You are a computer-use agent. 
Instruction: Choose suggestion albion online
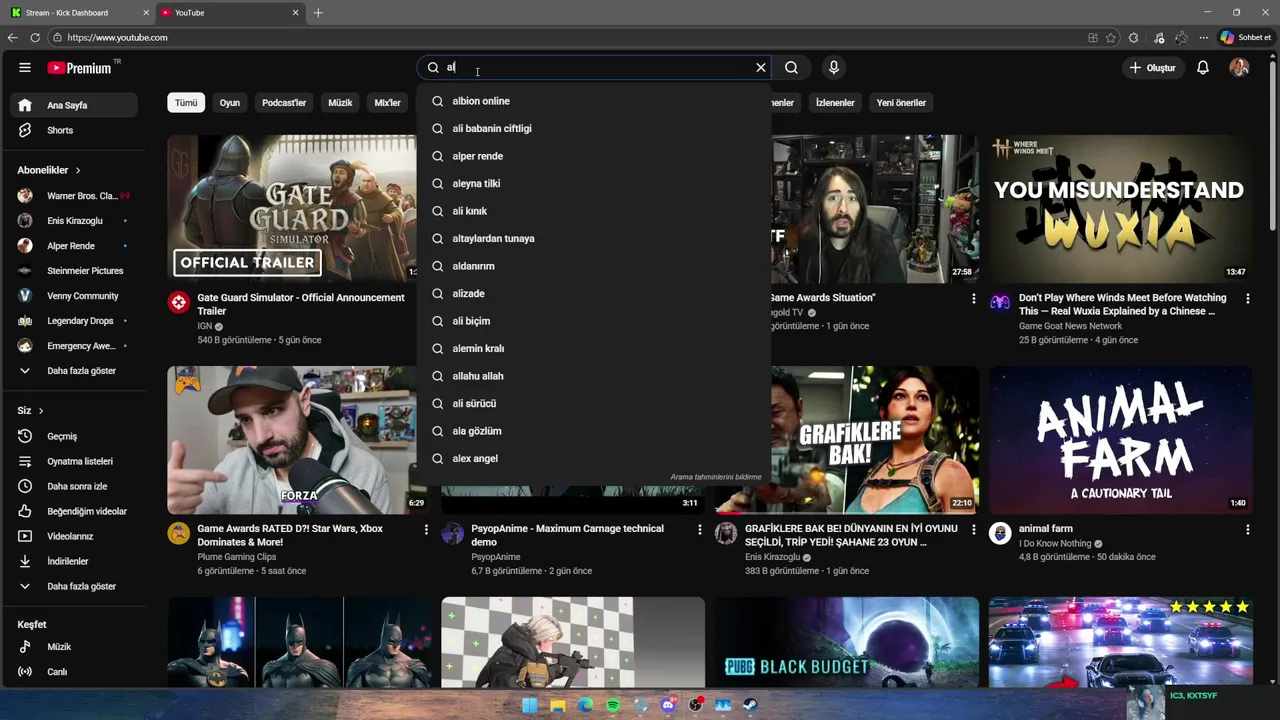pos(594,101)
